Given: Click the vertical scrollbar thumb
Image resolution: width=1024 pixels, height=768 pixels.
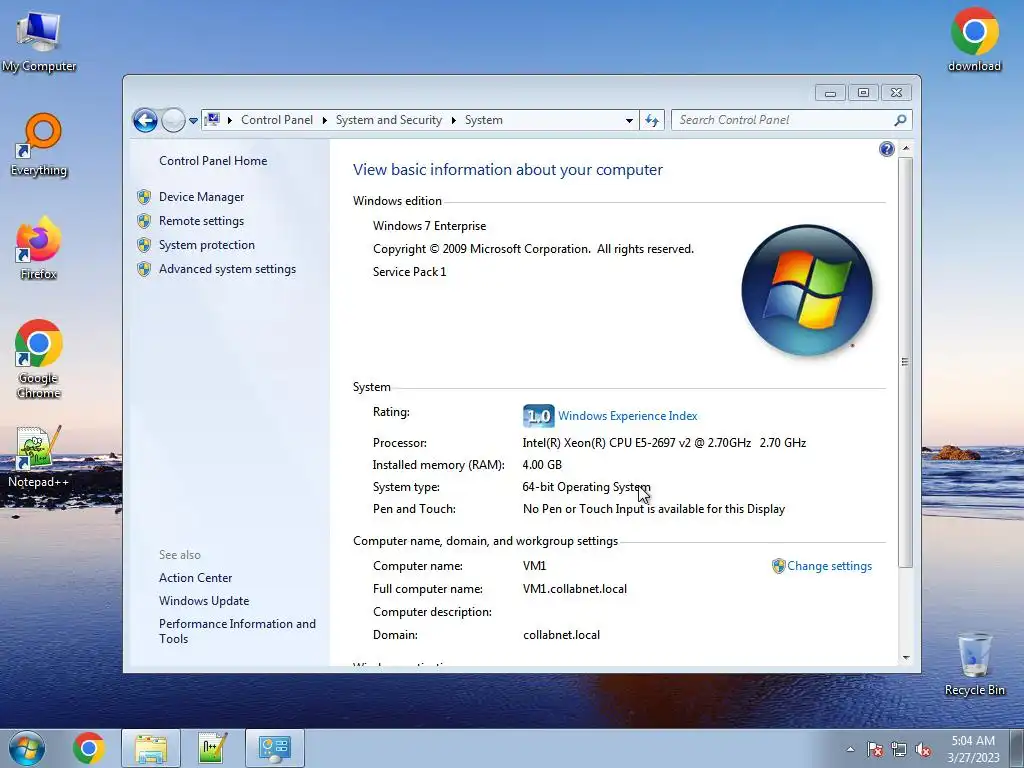Looking at the screenshot, I should click(x=905, y=362).
